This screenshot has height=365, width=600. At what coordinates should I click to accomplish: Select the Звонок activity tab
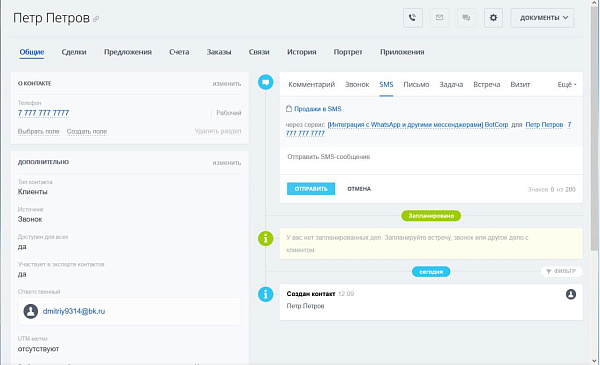(x=357, y=85)
